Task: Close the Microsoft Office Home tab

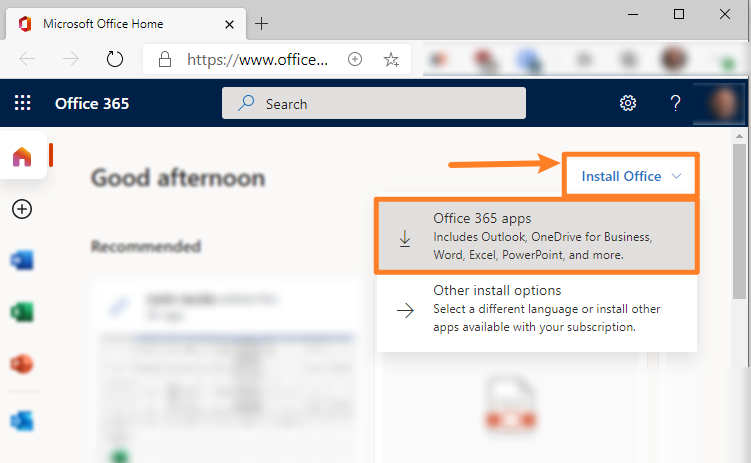Action: tap(229, 24)
